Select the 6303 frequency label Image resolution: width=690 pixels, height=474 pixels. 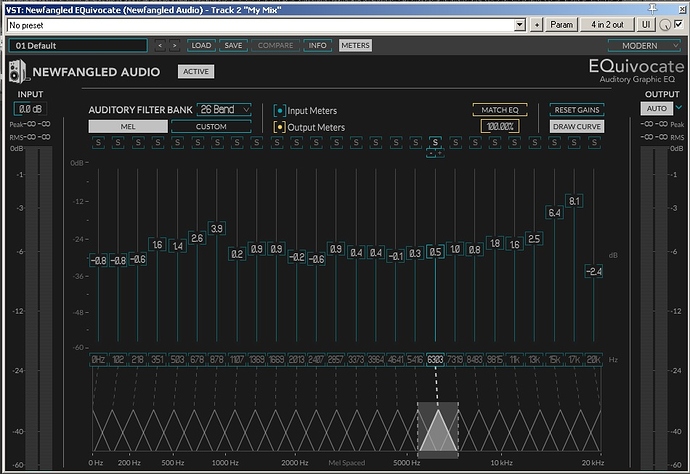(435, 360)
